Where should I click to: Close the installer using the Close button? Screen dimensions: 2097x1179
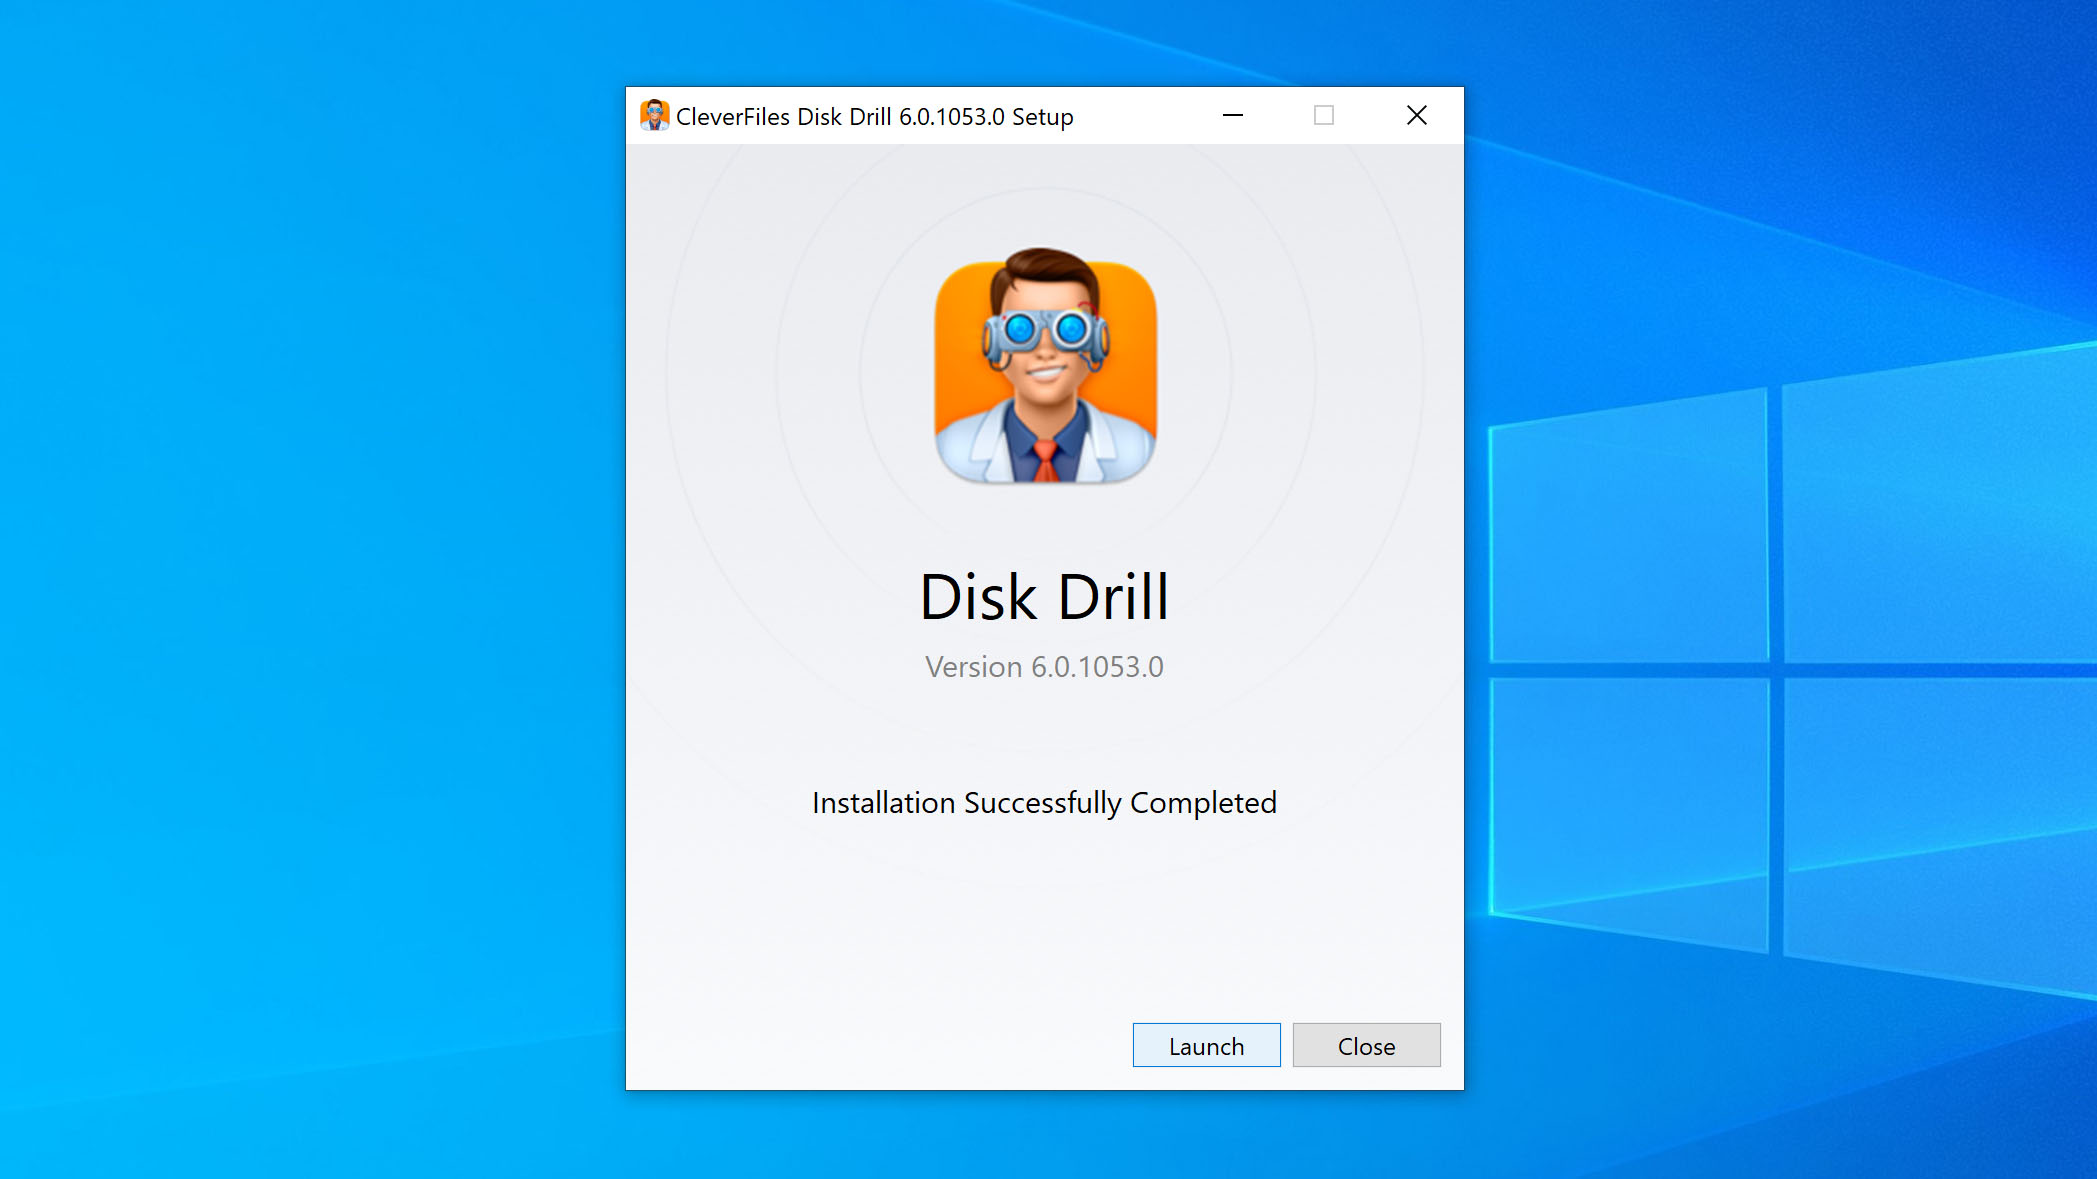point(1366,1045)
